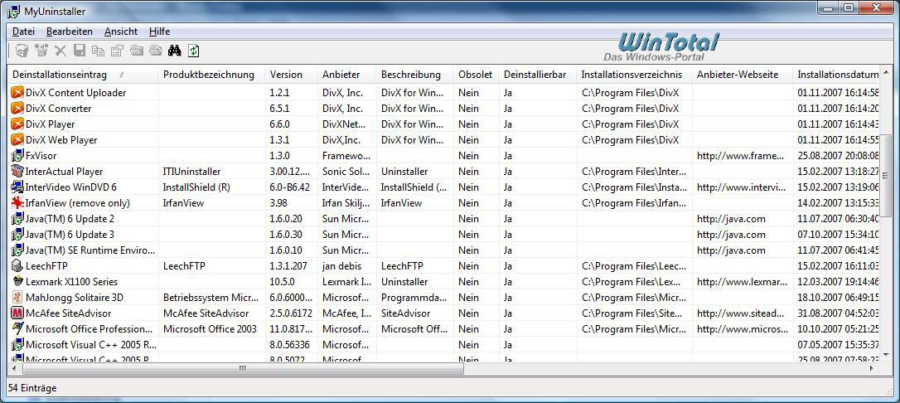Image resolution: width=900 pixels, height=403 pixels.
Task: Open the Datei menu
Action: 24,32
